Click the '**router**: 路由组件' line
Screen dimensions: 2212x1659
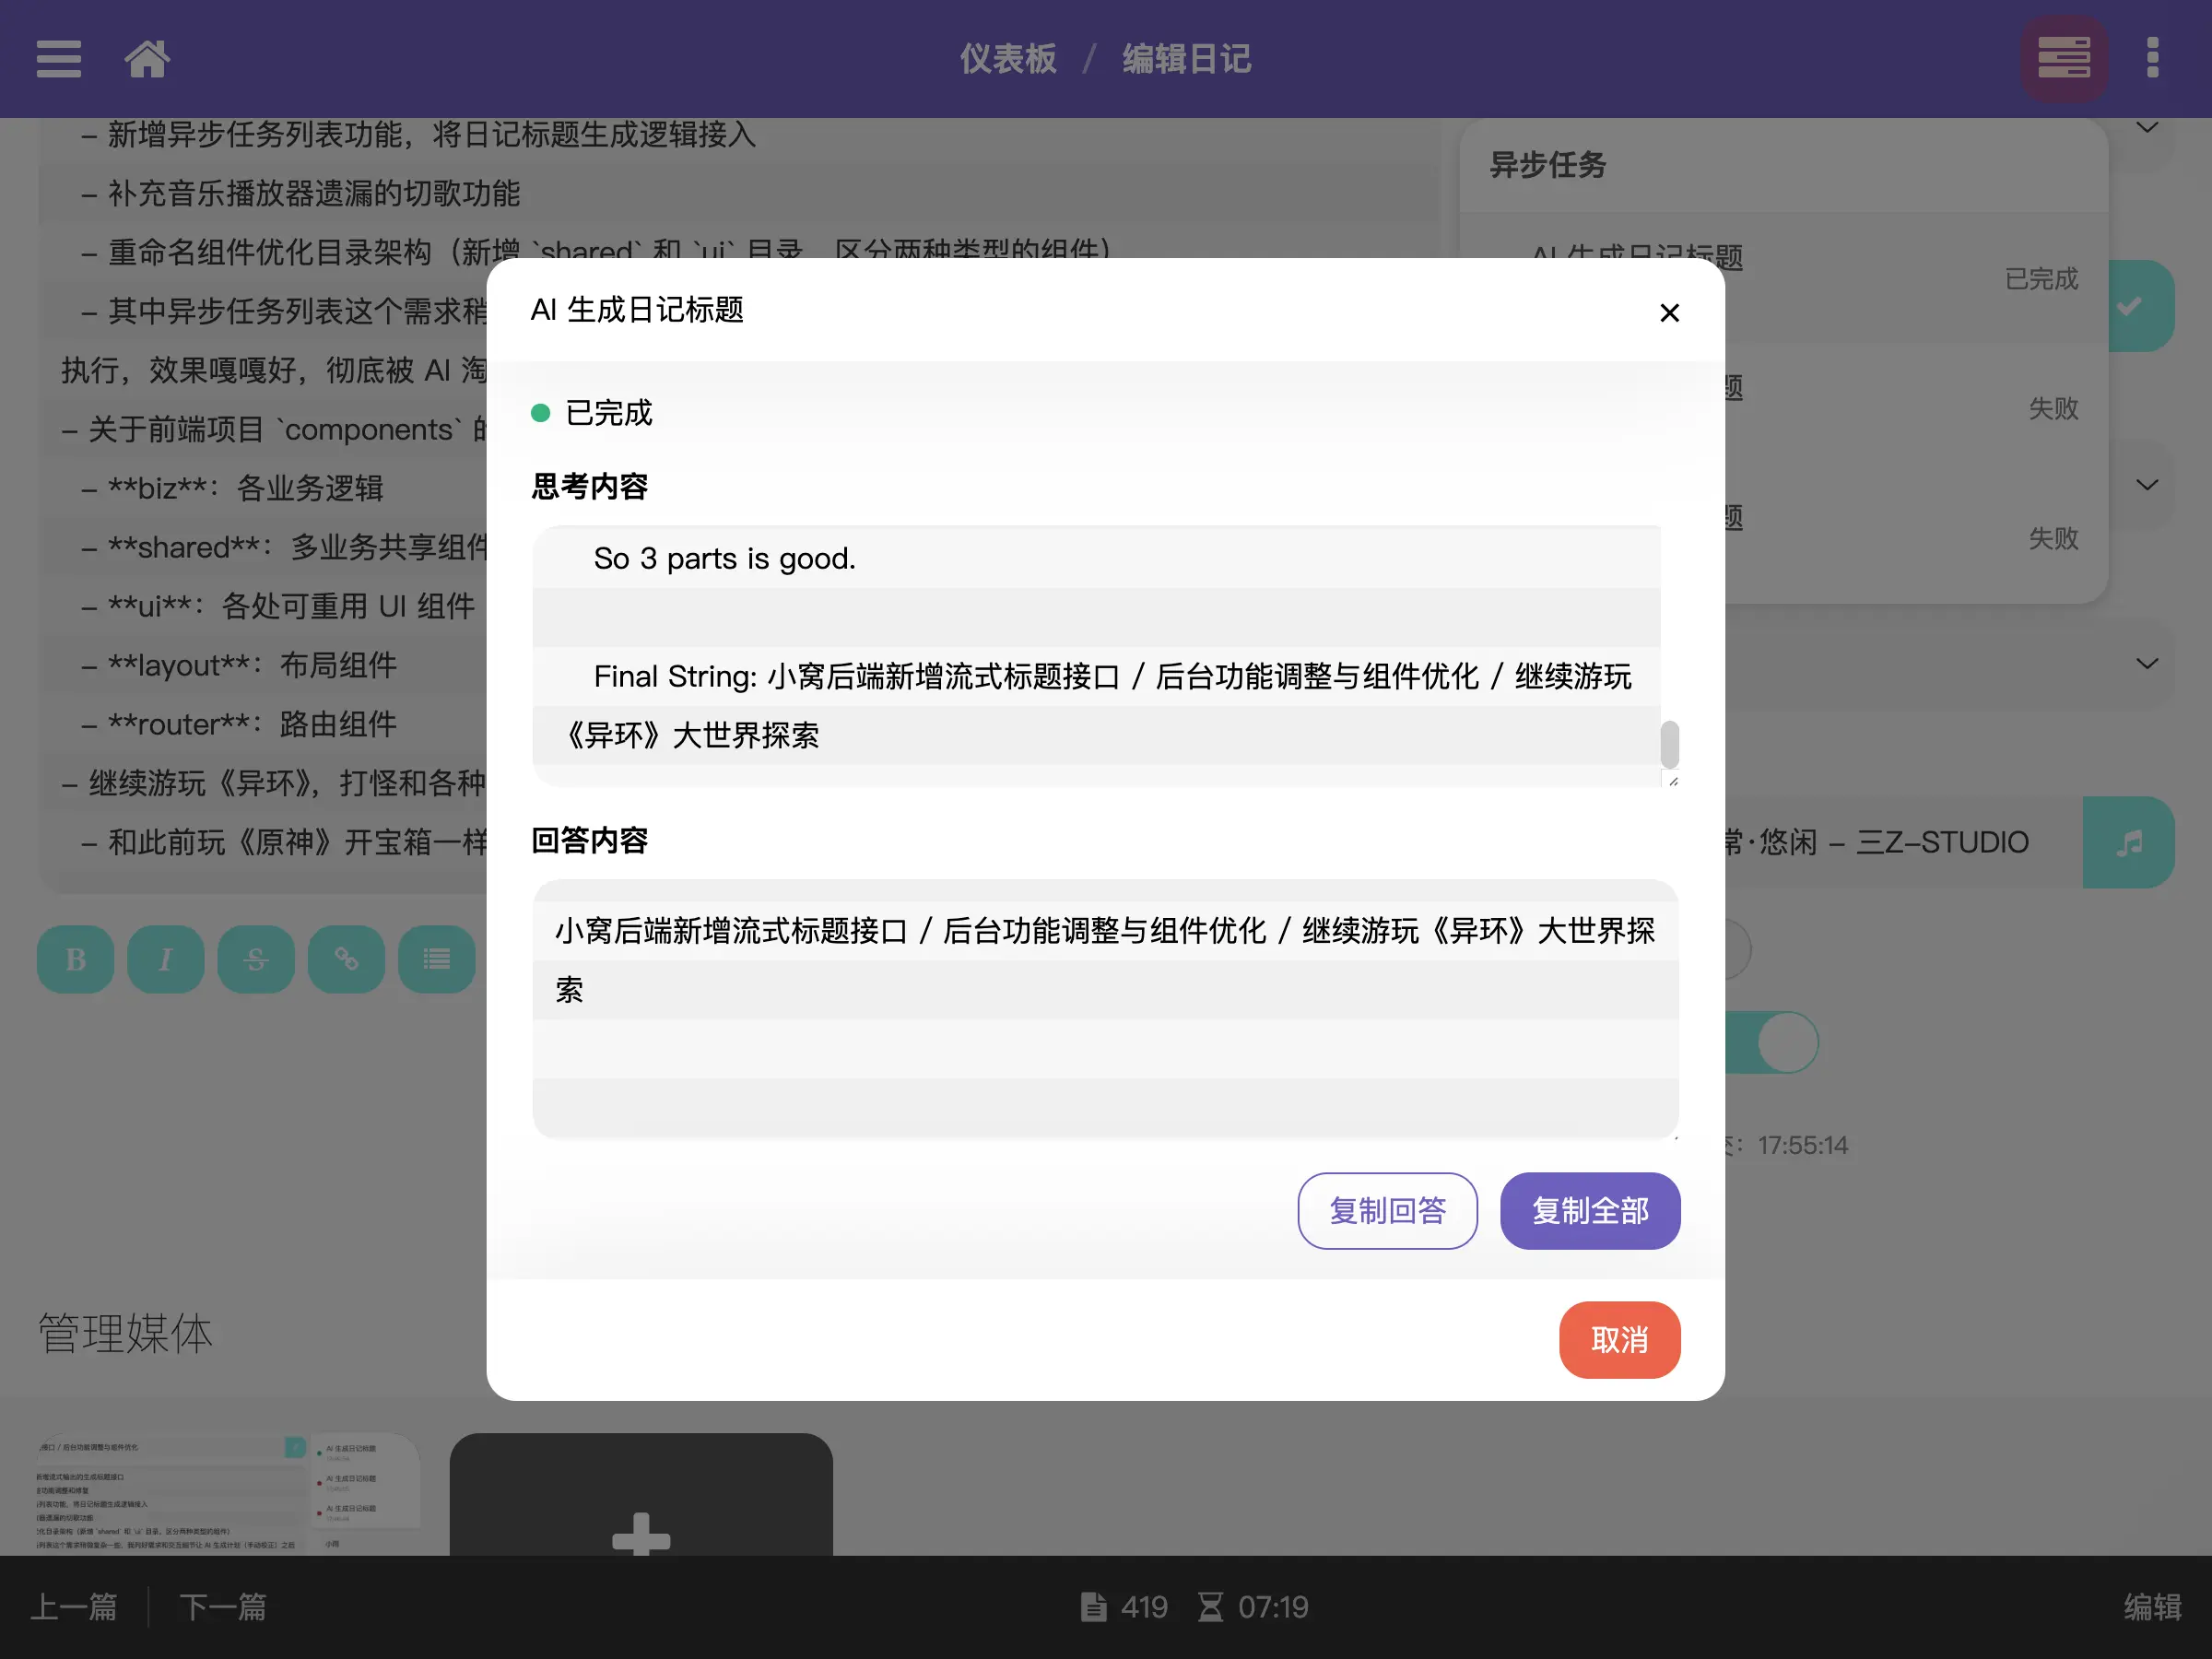239,724
